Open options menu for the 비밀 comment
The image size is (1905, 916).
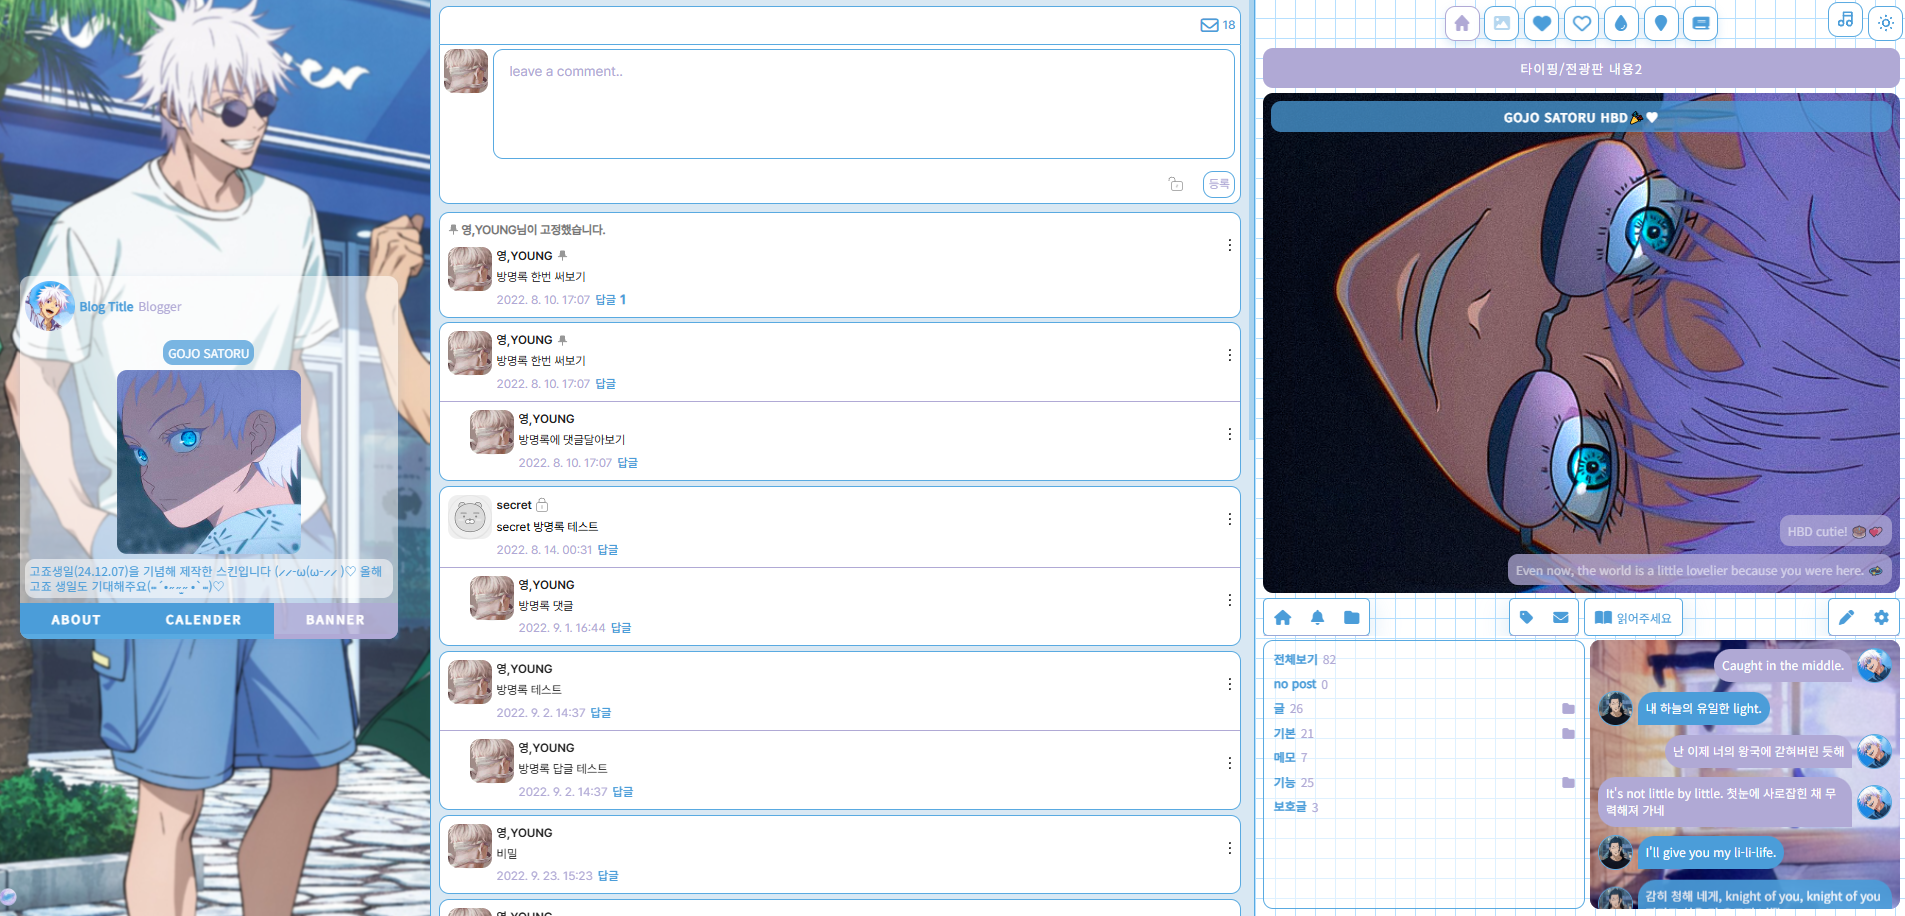click(x=1229, y=848)
